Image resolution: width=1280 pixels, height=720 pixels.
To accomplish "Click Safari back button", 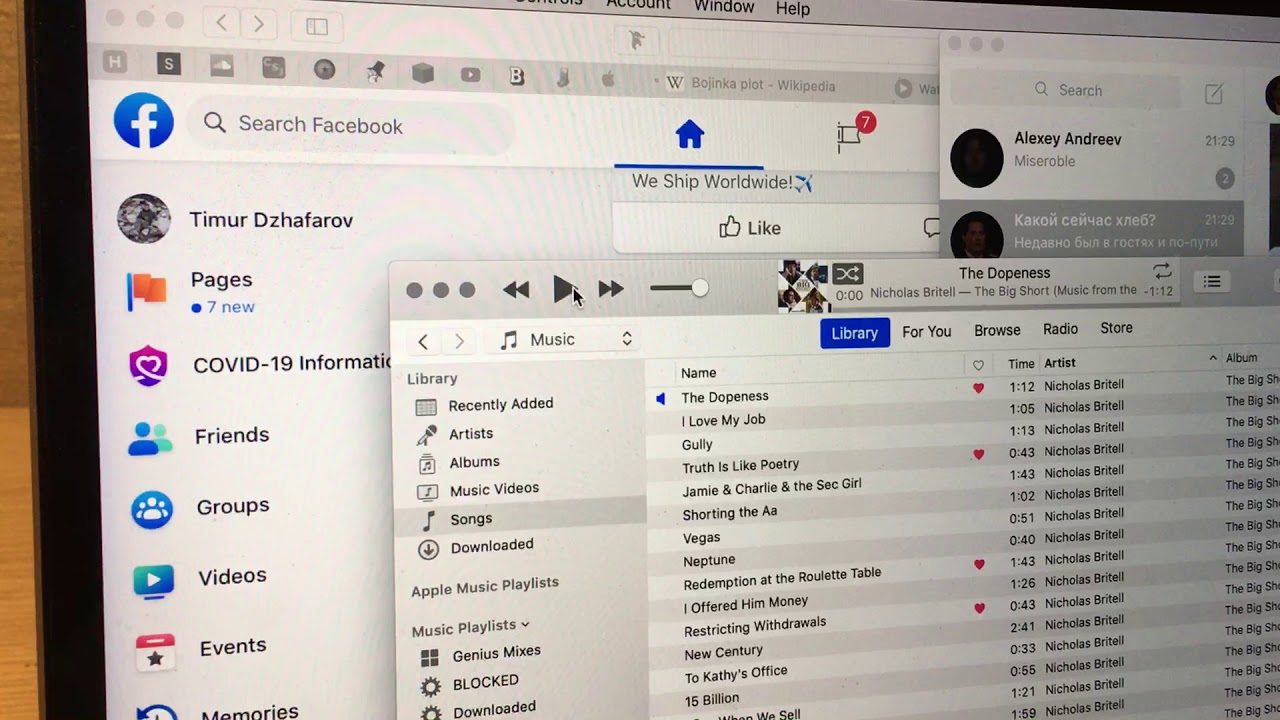I will 222,22.
